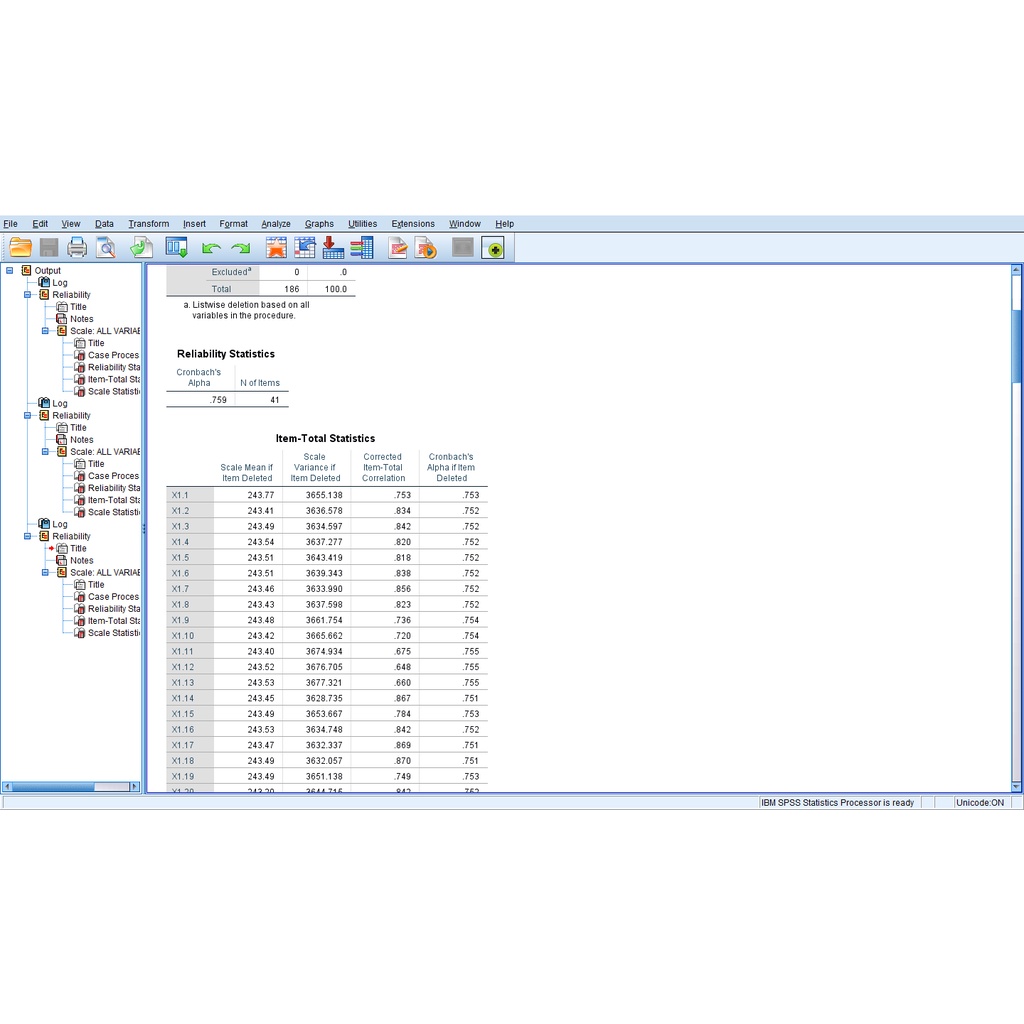Viewport: 1024px width, 1024px height.
Task: Select the Title item marked with red arrow
Action: tap(78, 549)
